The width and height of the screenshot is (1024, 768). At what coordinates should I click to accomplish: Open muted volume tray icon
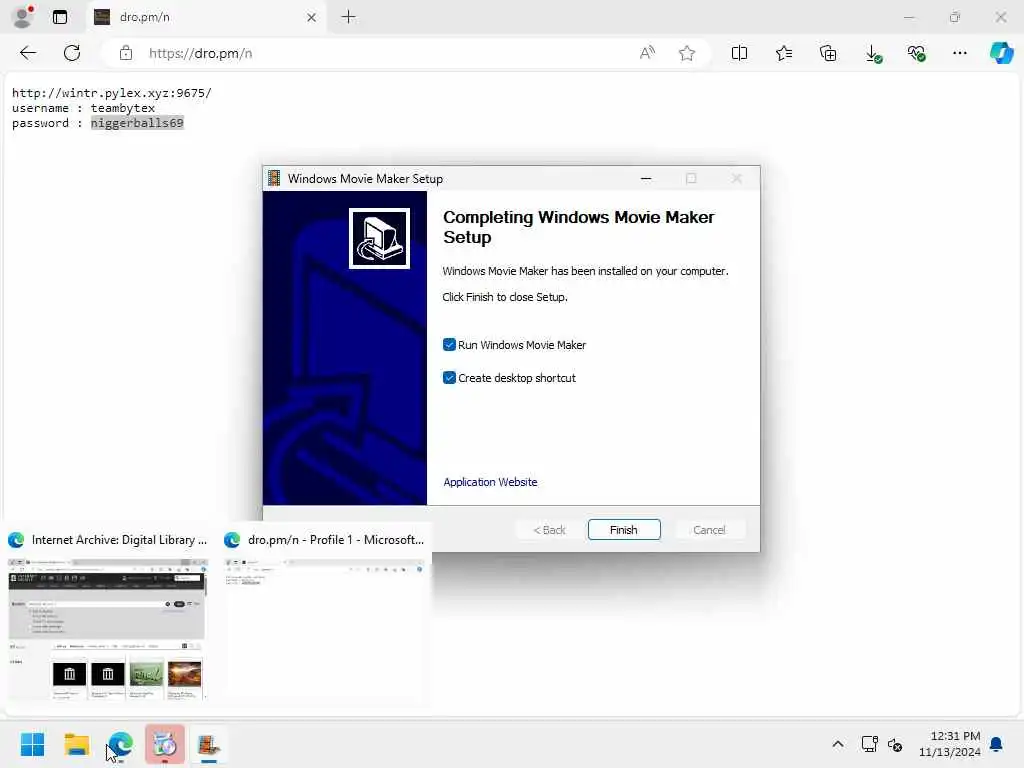coord(895,744)
